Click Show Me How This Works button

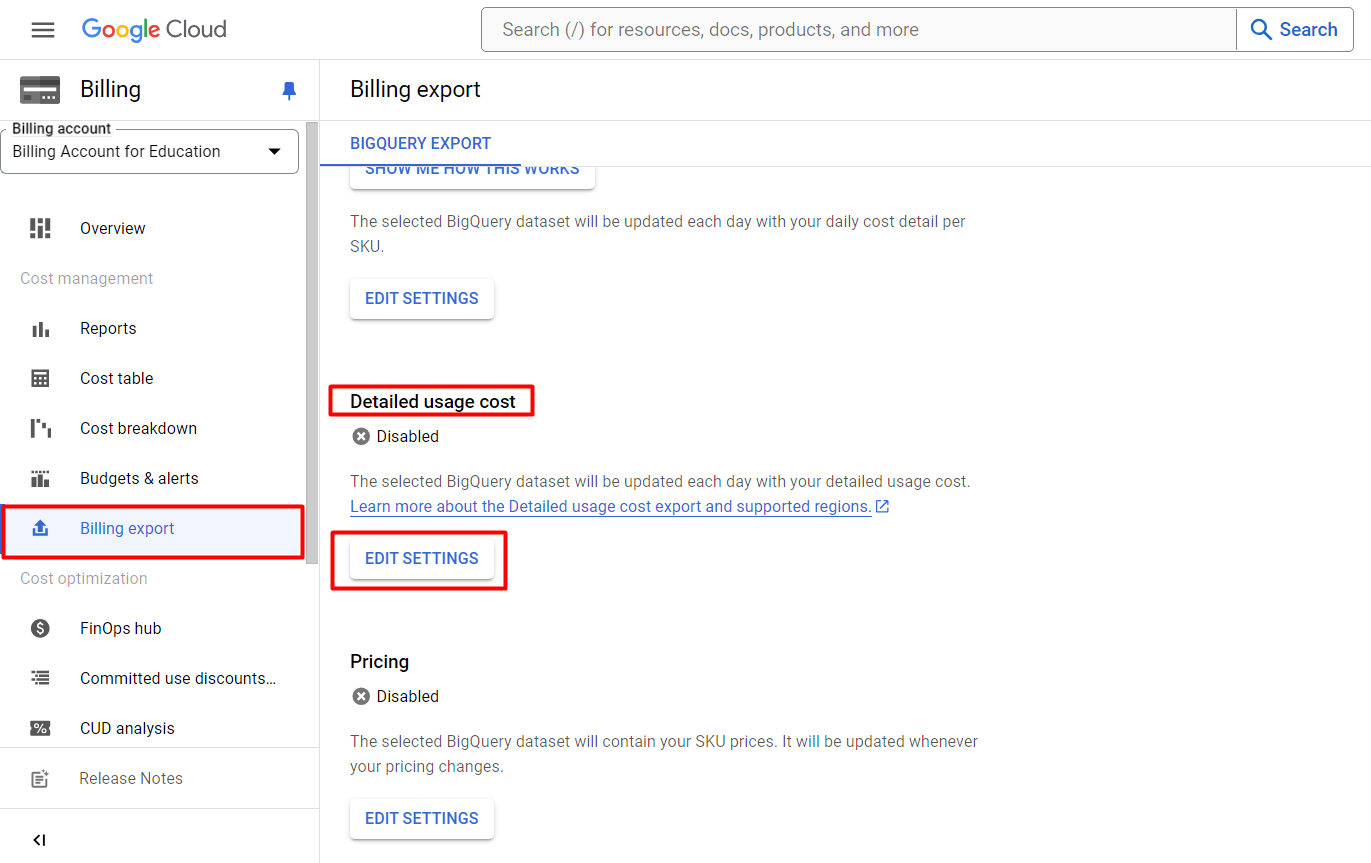coord(472,175)
